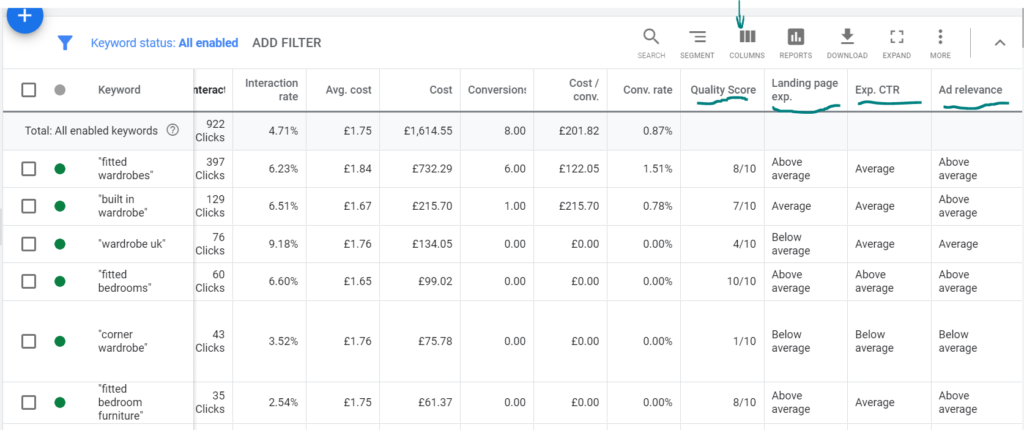Sort by the Quality Score column header
Viewport: 1024px width, 430px height.
coord(723,90)
